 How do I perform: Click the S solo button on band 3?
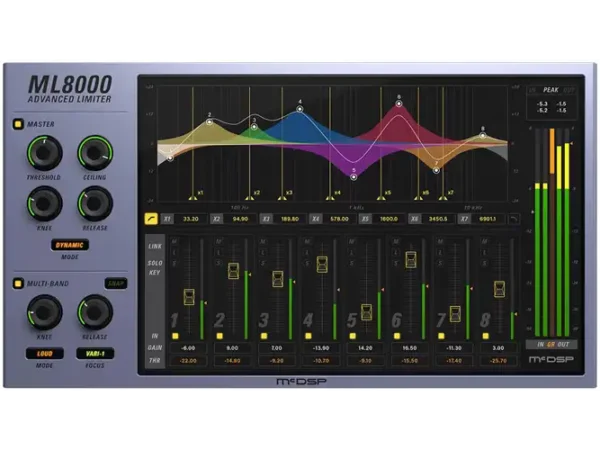tap(263, 263)
